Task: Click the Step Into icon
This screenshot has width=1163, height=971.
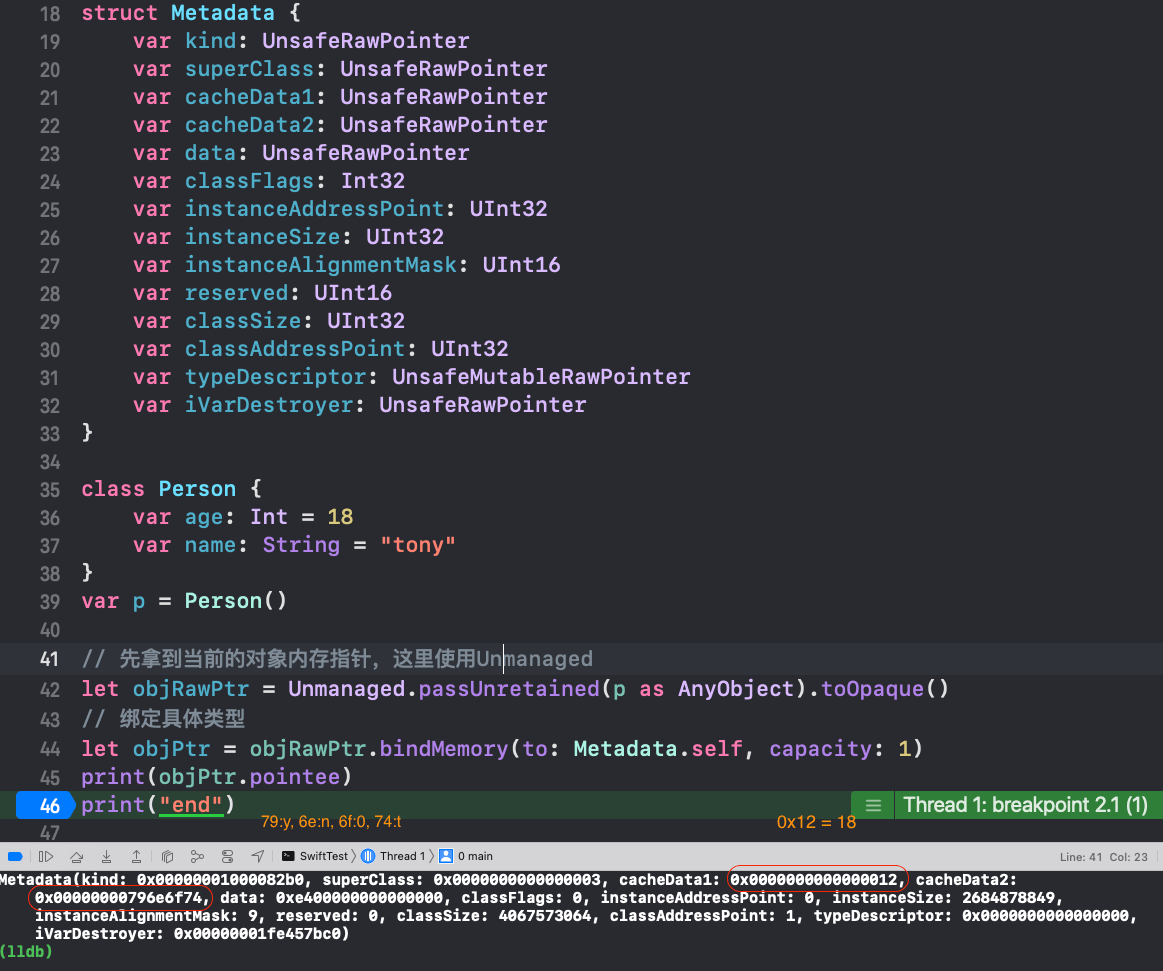Action: pyautogui.click(x=107, y=856)
